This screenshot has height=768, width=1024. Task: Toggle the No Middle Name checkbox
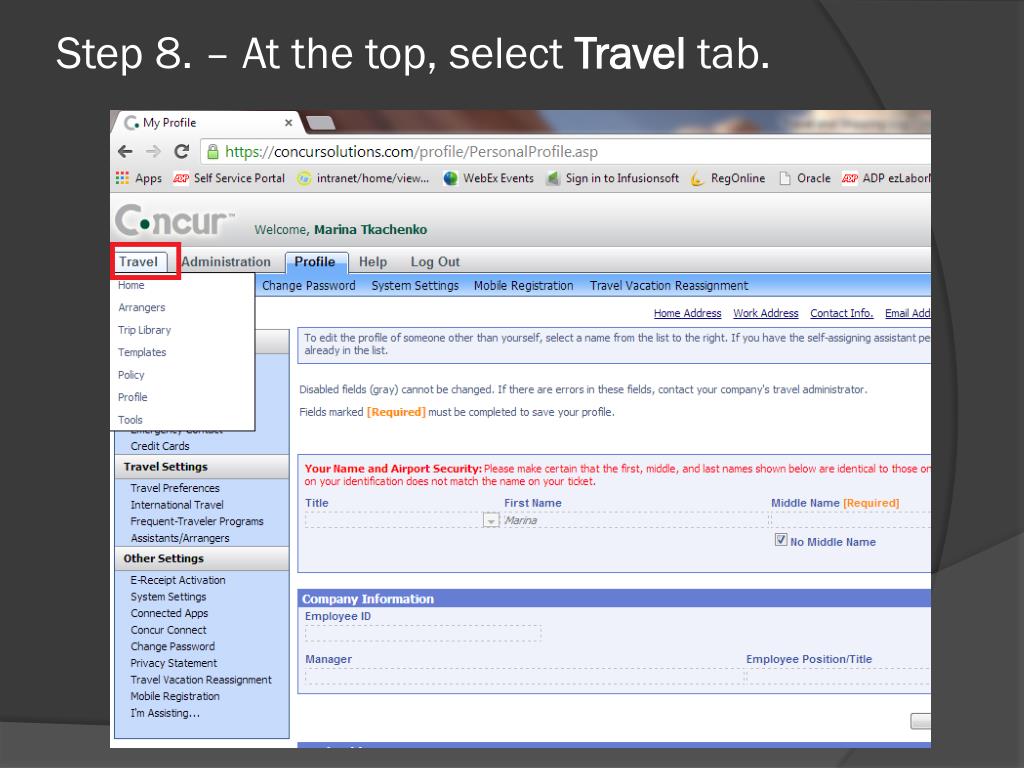(x=780, y=540)
